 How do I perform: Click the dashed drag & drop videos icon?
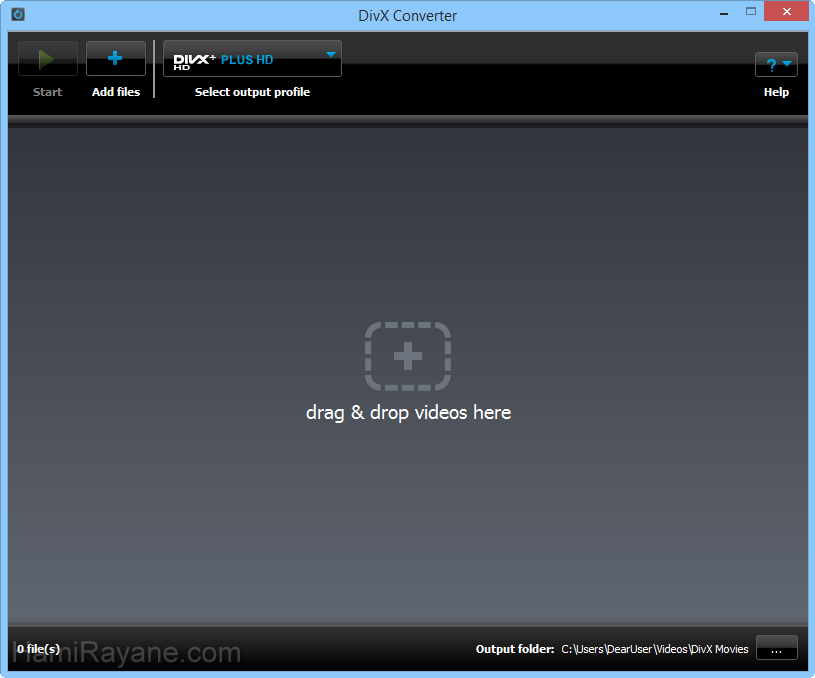tap(408, 356)
